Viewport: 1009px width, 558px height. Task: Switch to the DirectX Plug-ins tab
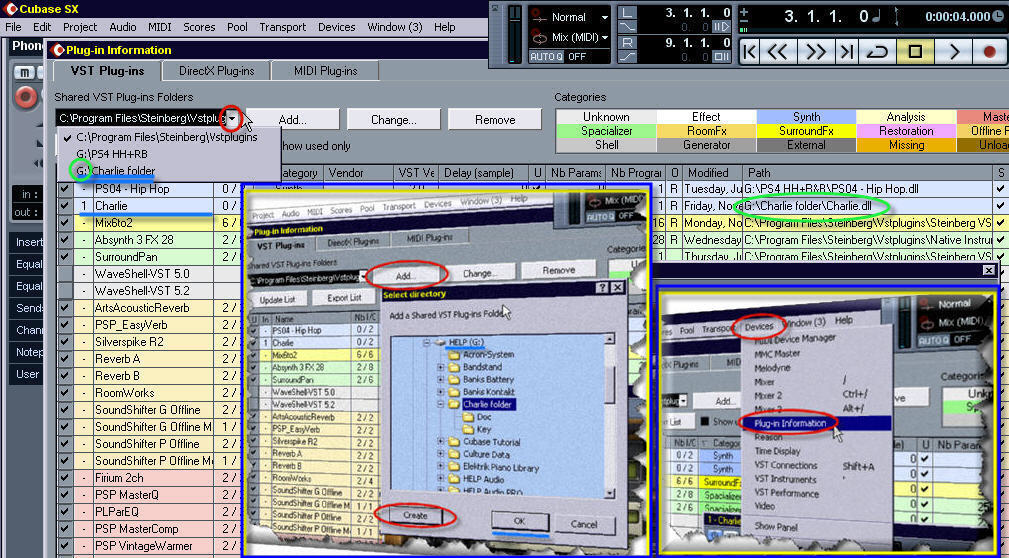216,71
